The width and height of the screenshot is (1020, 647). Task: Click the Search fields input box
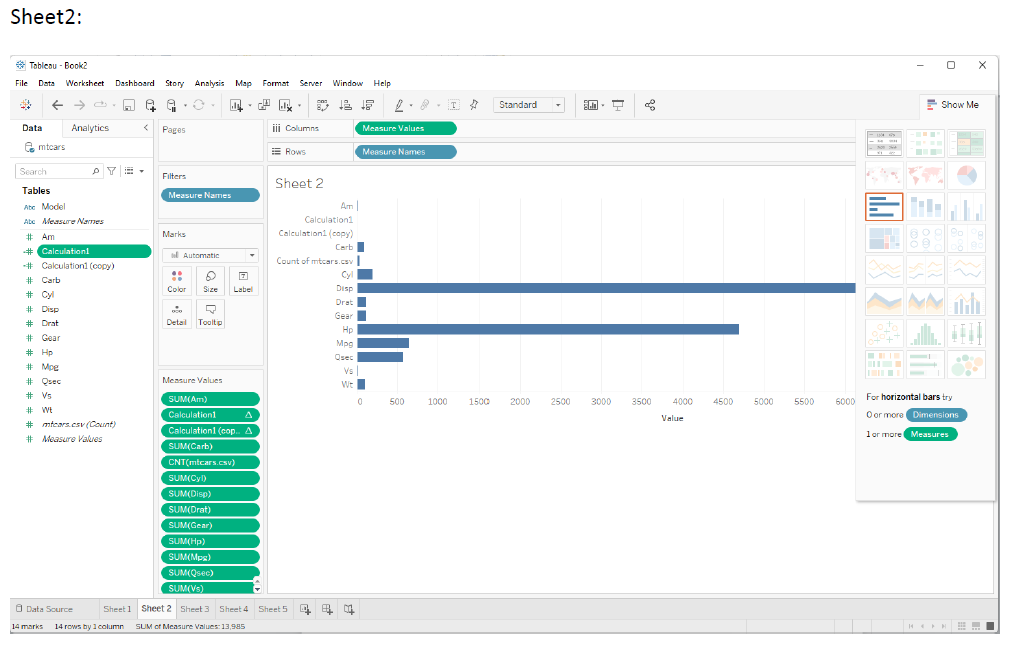pyautogui.click(x=59, y=171)
